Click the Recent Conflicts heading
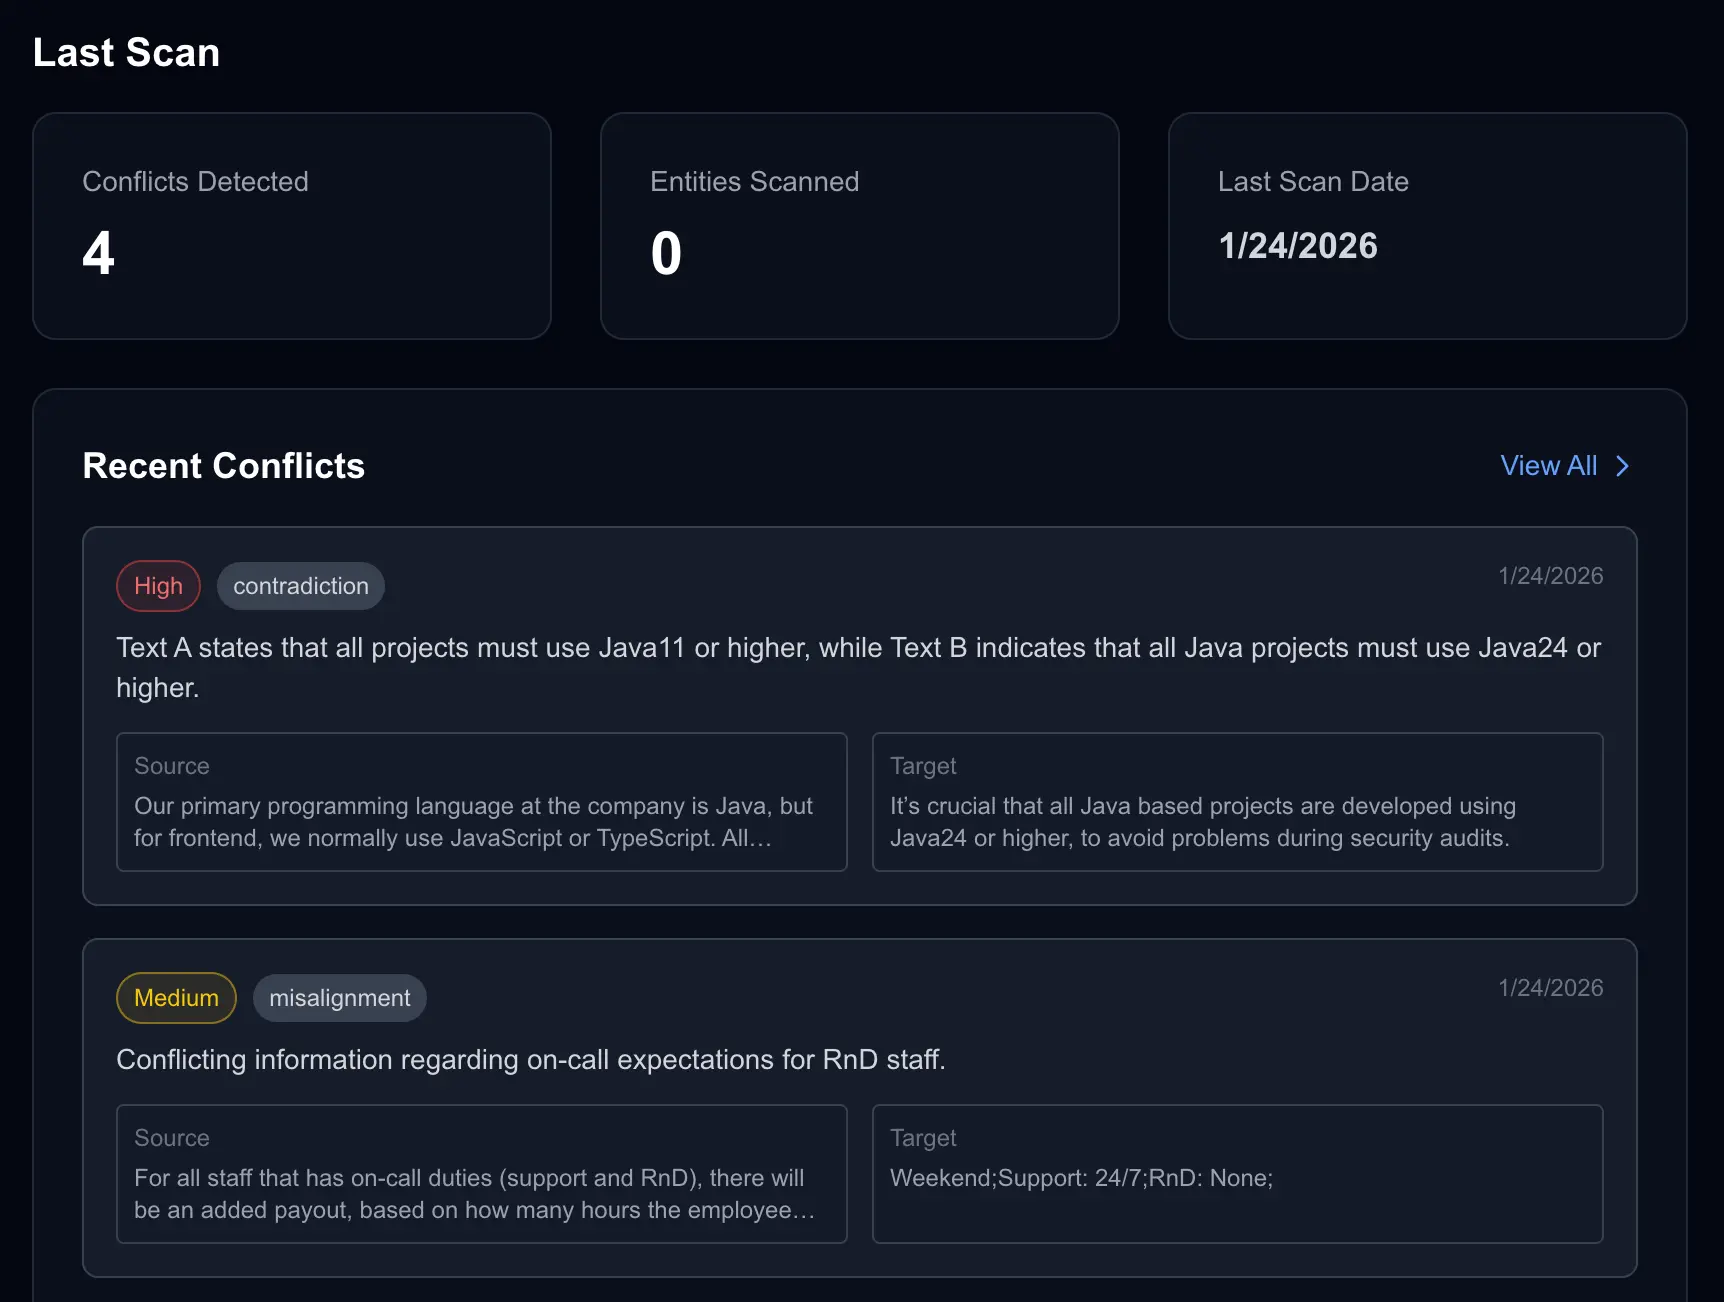 click(x=224, y=466)
